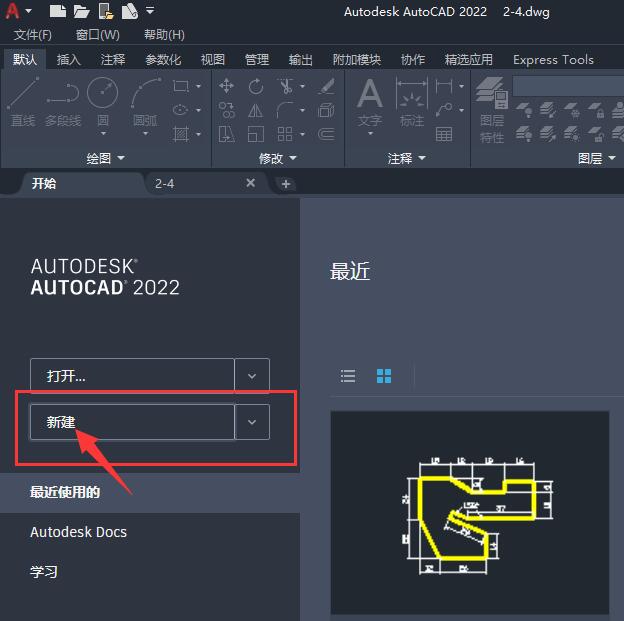Expand the Layers (图层) panel

pyautogui.click(x=597, y=158)
